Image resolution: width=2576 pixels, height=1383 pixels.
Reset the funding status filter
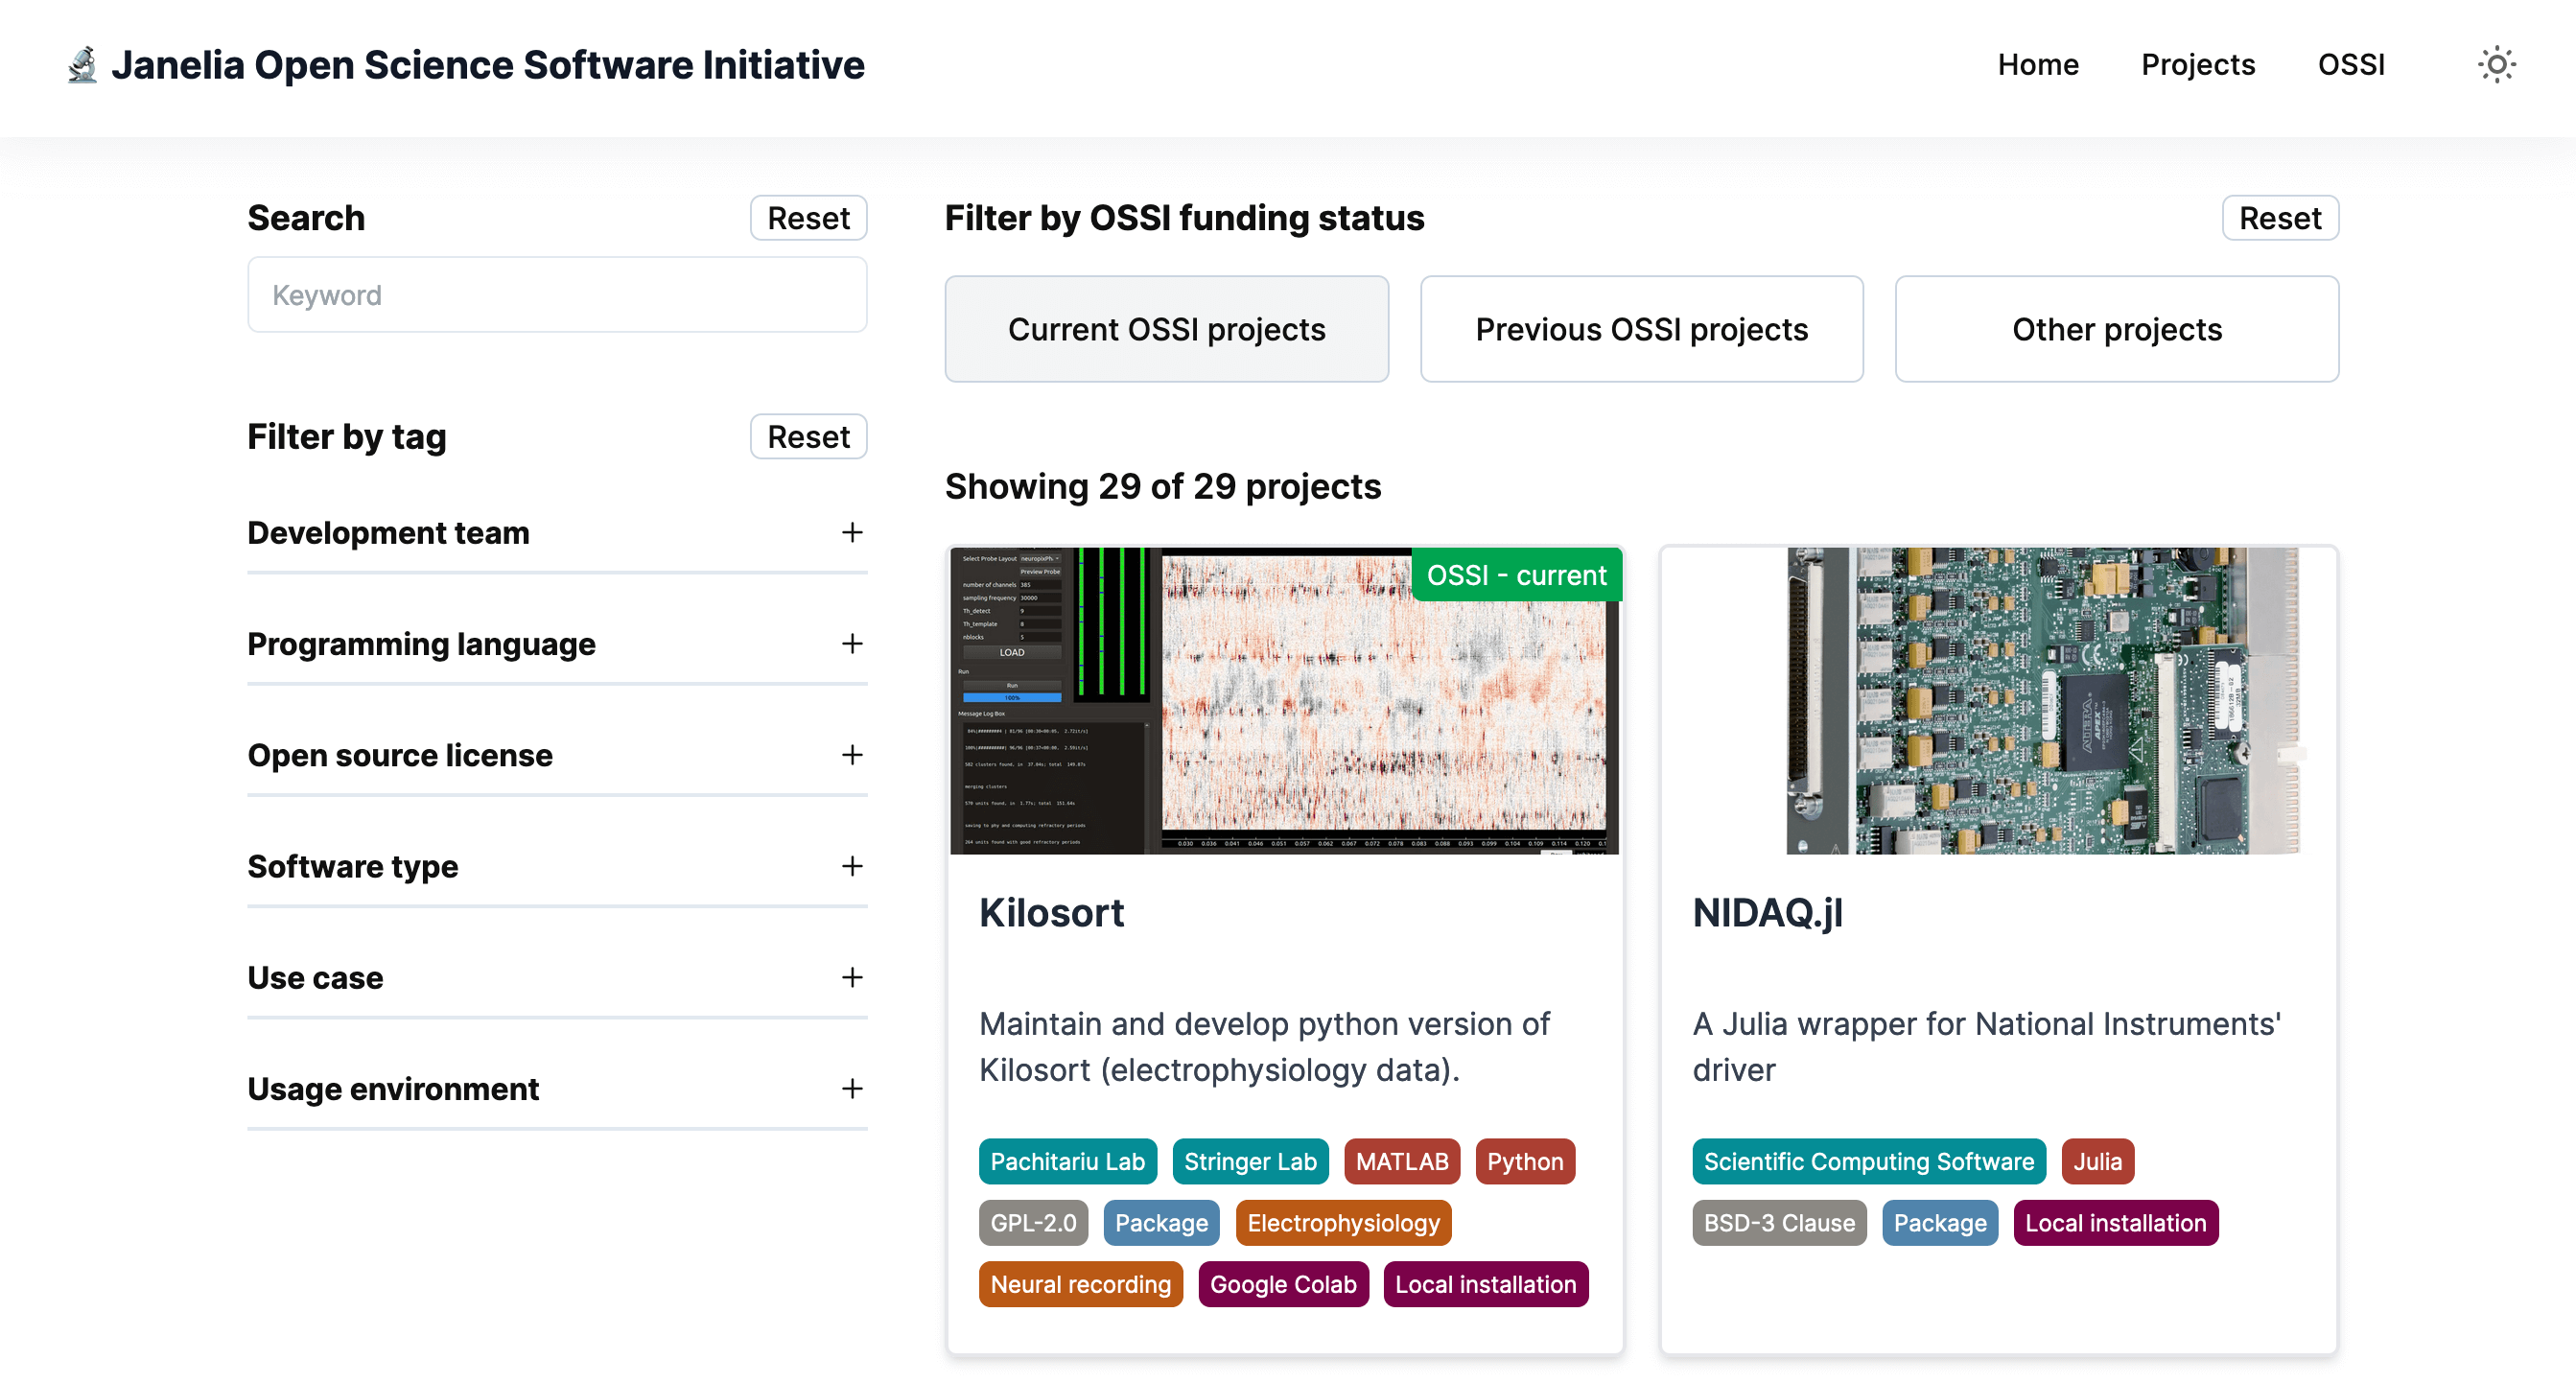click(x=2279, y=218)
